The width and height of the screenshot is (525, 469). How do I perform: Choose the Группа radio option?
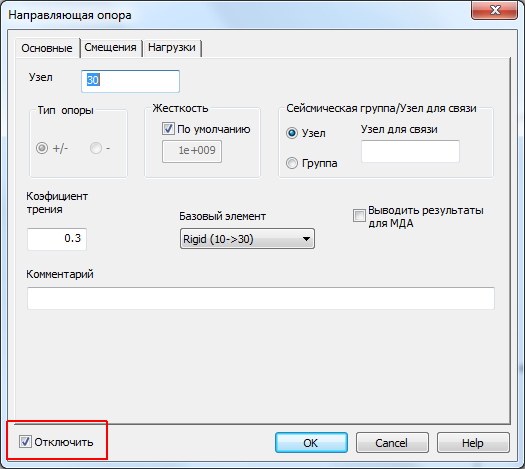click(292, 163)
